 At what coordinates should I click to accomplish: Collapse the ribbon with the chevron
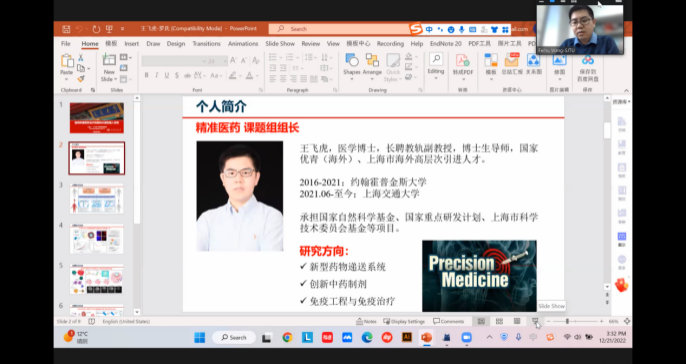click(x=626, y=91)
